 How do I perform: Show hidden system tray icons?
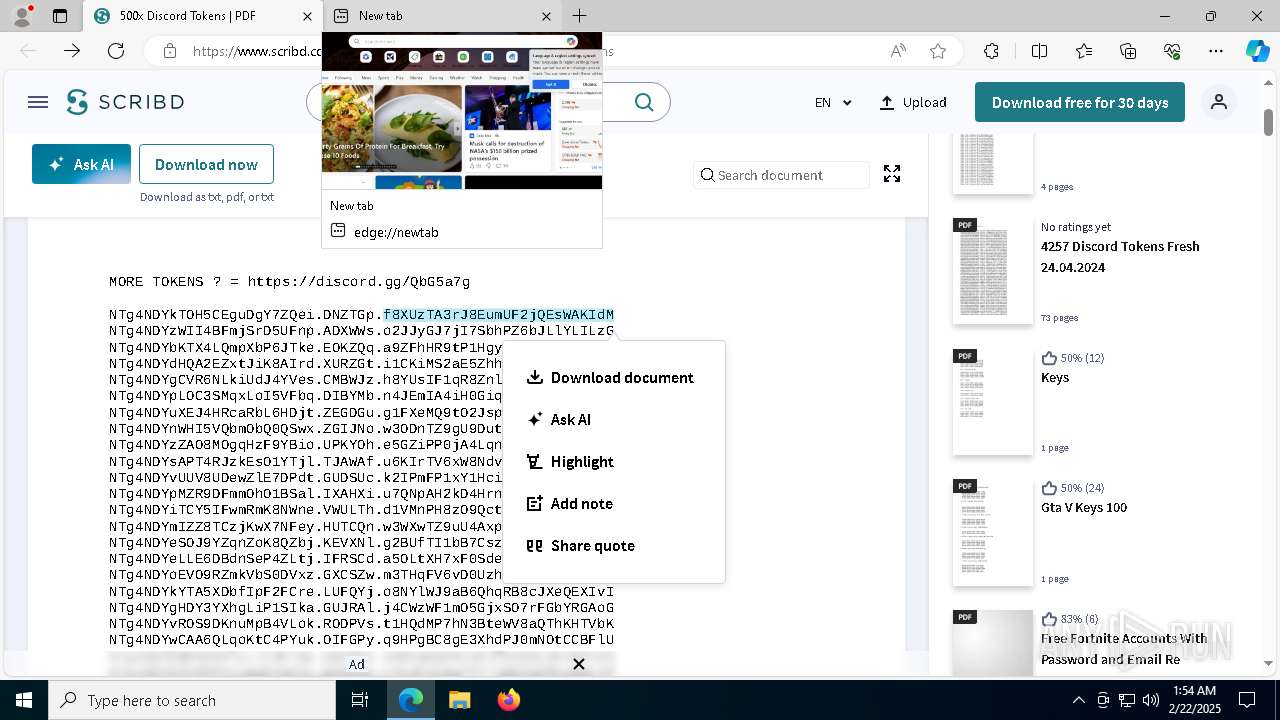click(1078, 700)
